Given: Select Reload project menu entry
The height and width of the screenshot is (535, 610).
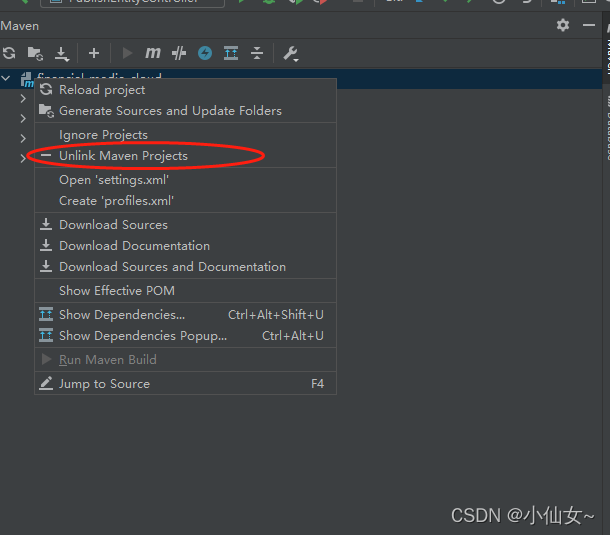Looking at the screenshot, I should tap(186, 90).
